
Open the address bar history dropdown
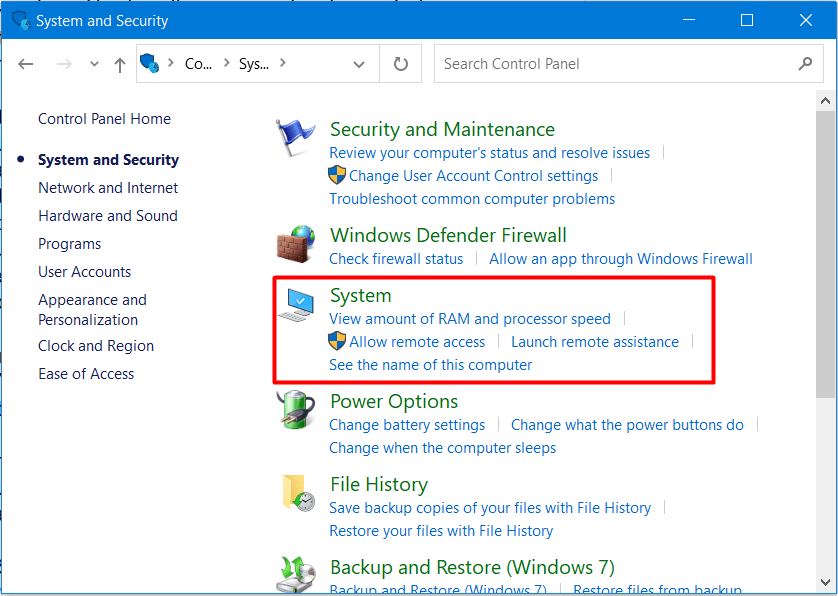359,65
